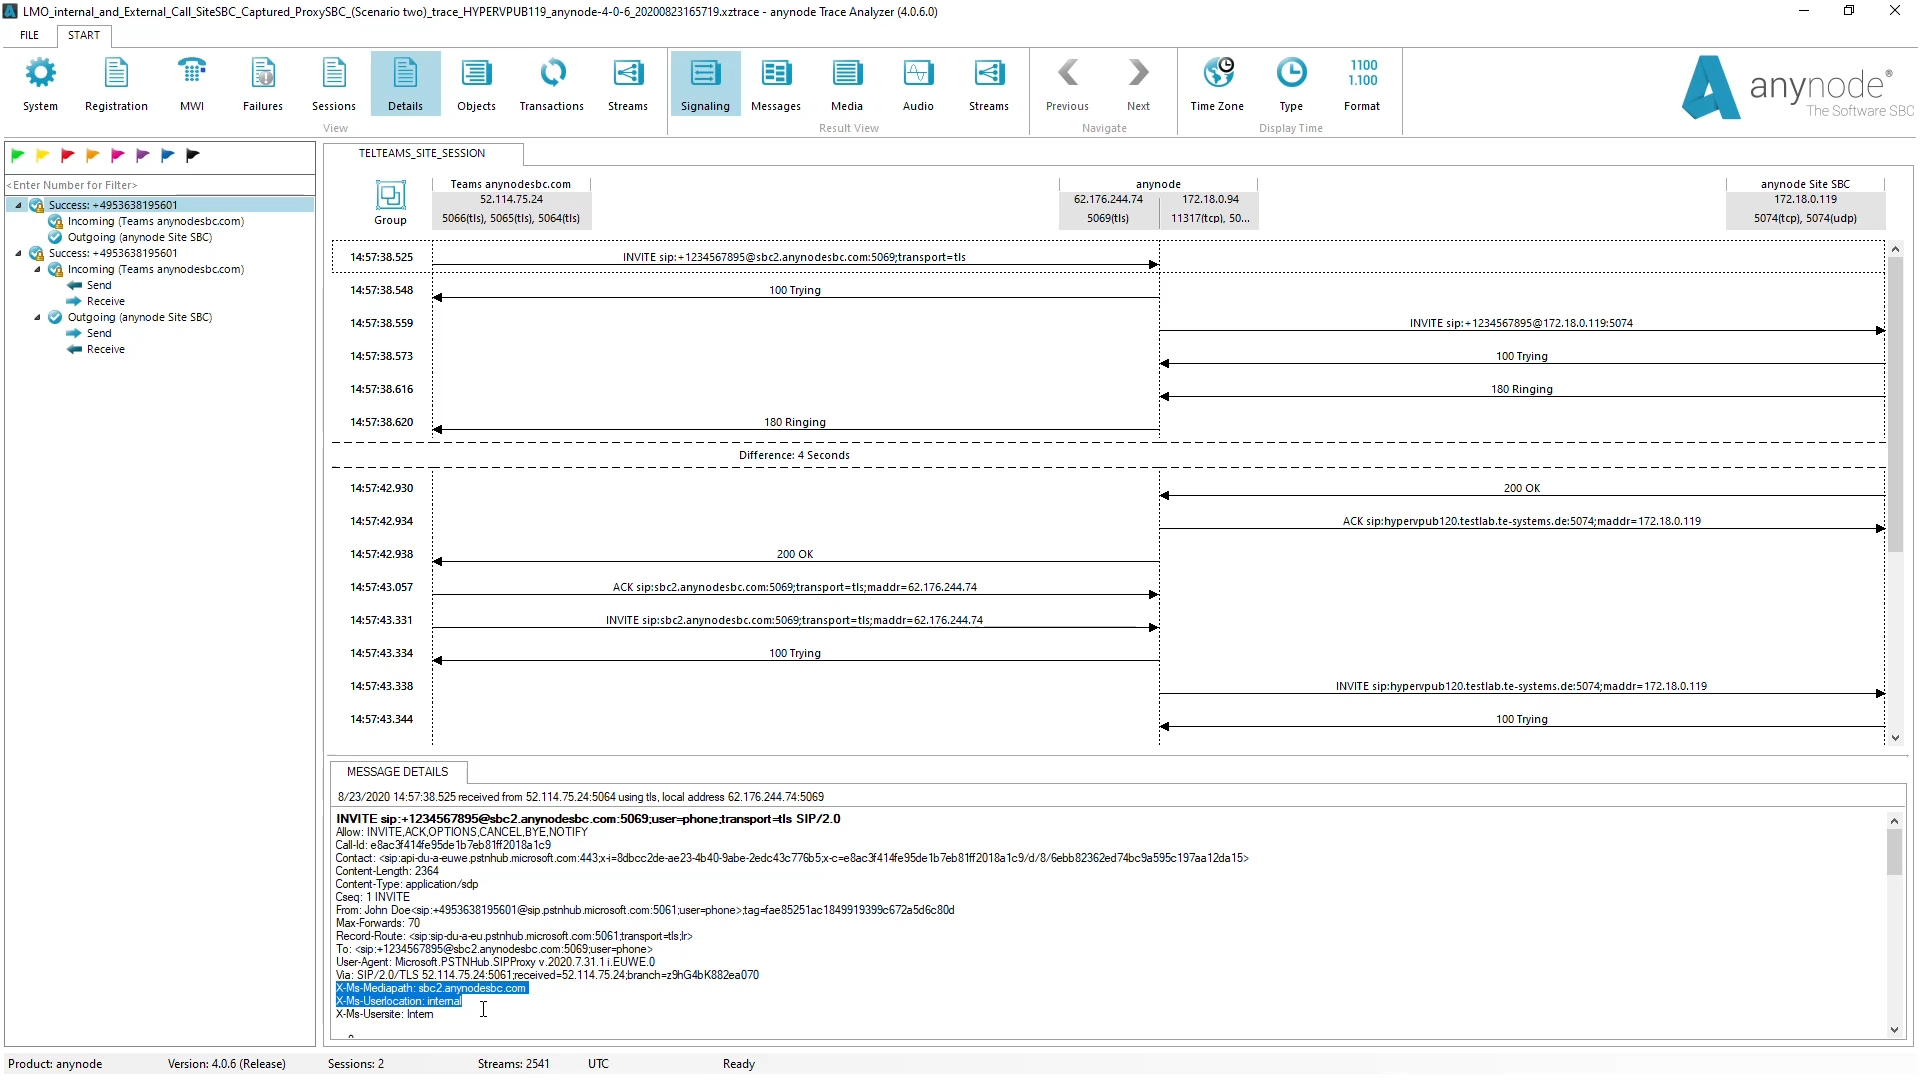This screenshot has height=1080, width=1920.
Task: Collapse the first Success +4953638195601 session
Action: (18, 205)
